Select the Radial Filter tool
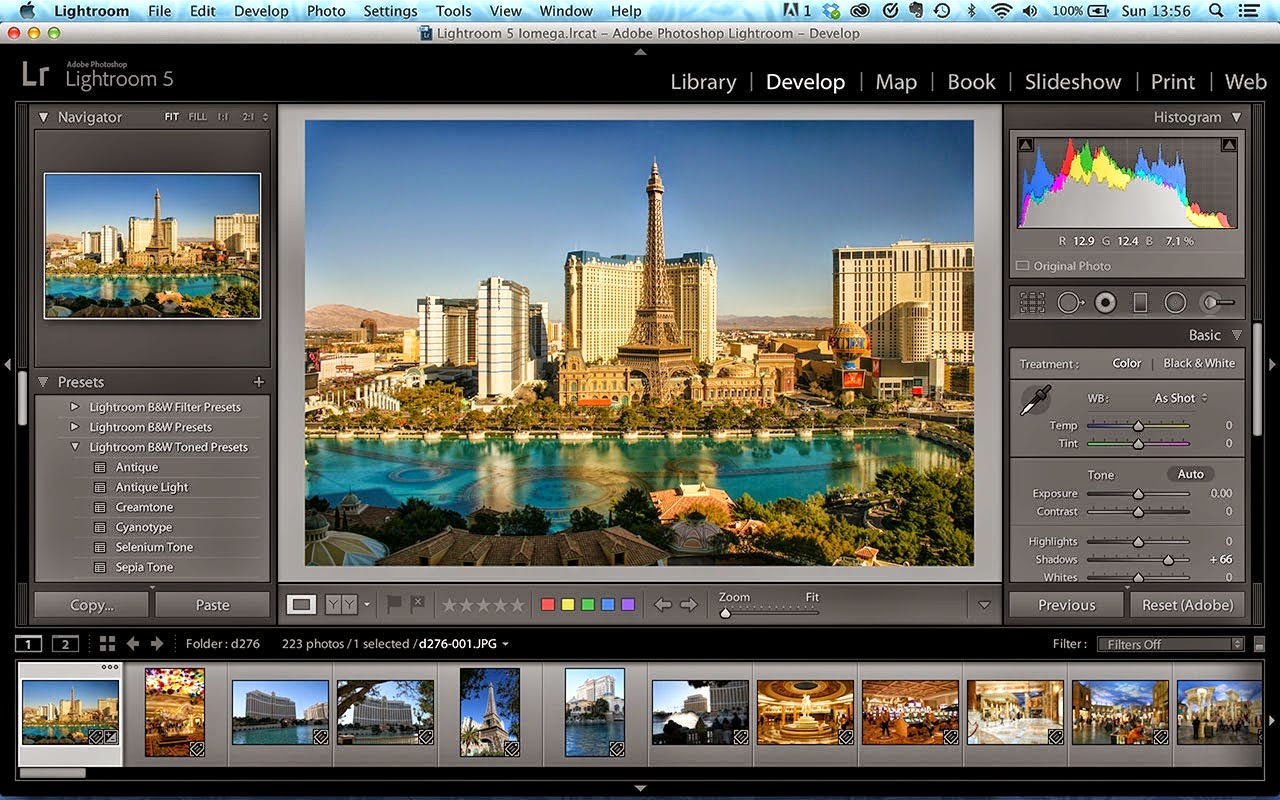 (1176, 302)
